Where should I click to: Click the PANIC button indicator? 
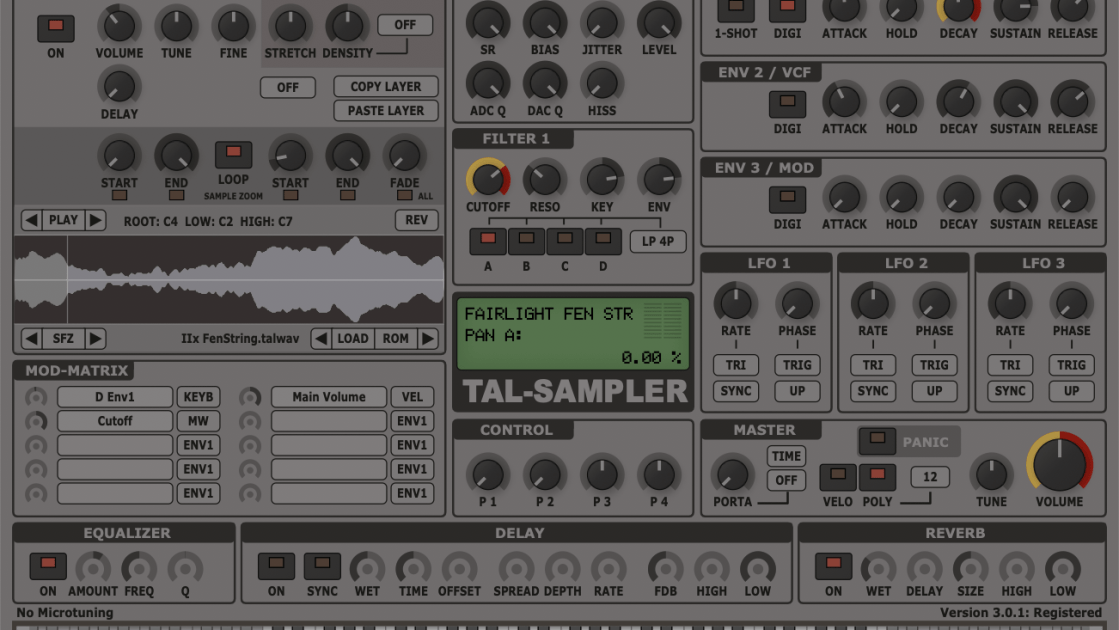pyautogui.click(x=877, y=440)
